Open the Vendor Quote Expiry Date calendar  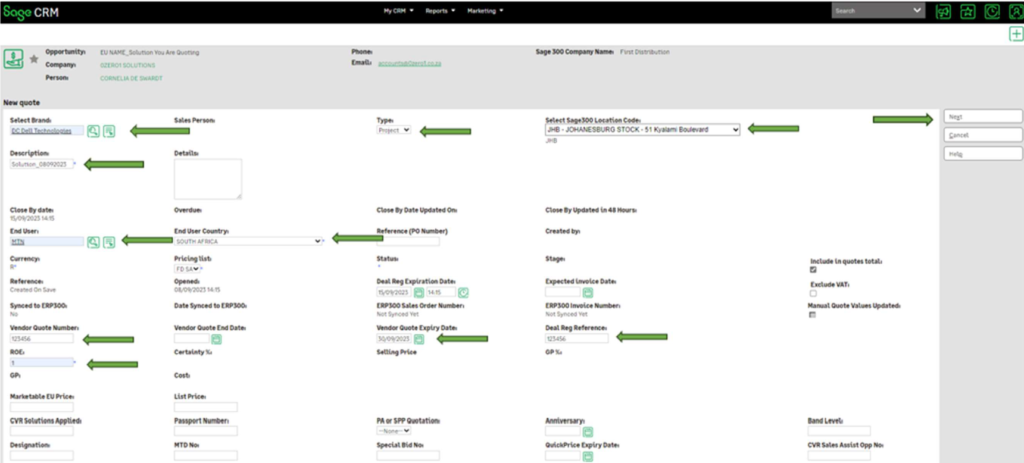tap(420, 339)
